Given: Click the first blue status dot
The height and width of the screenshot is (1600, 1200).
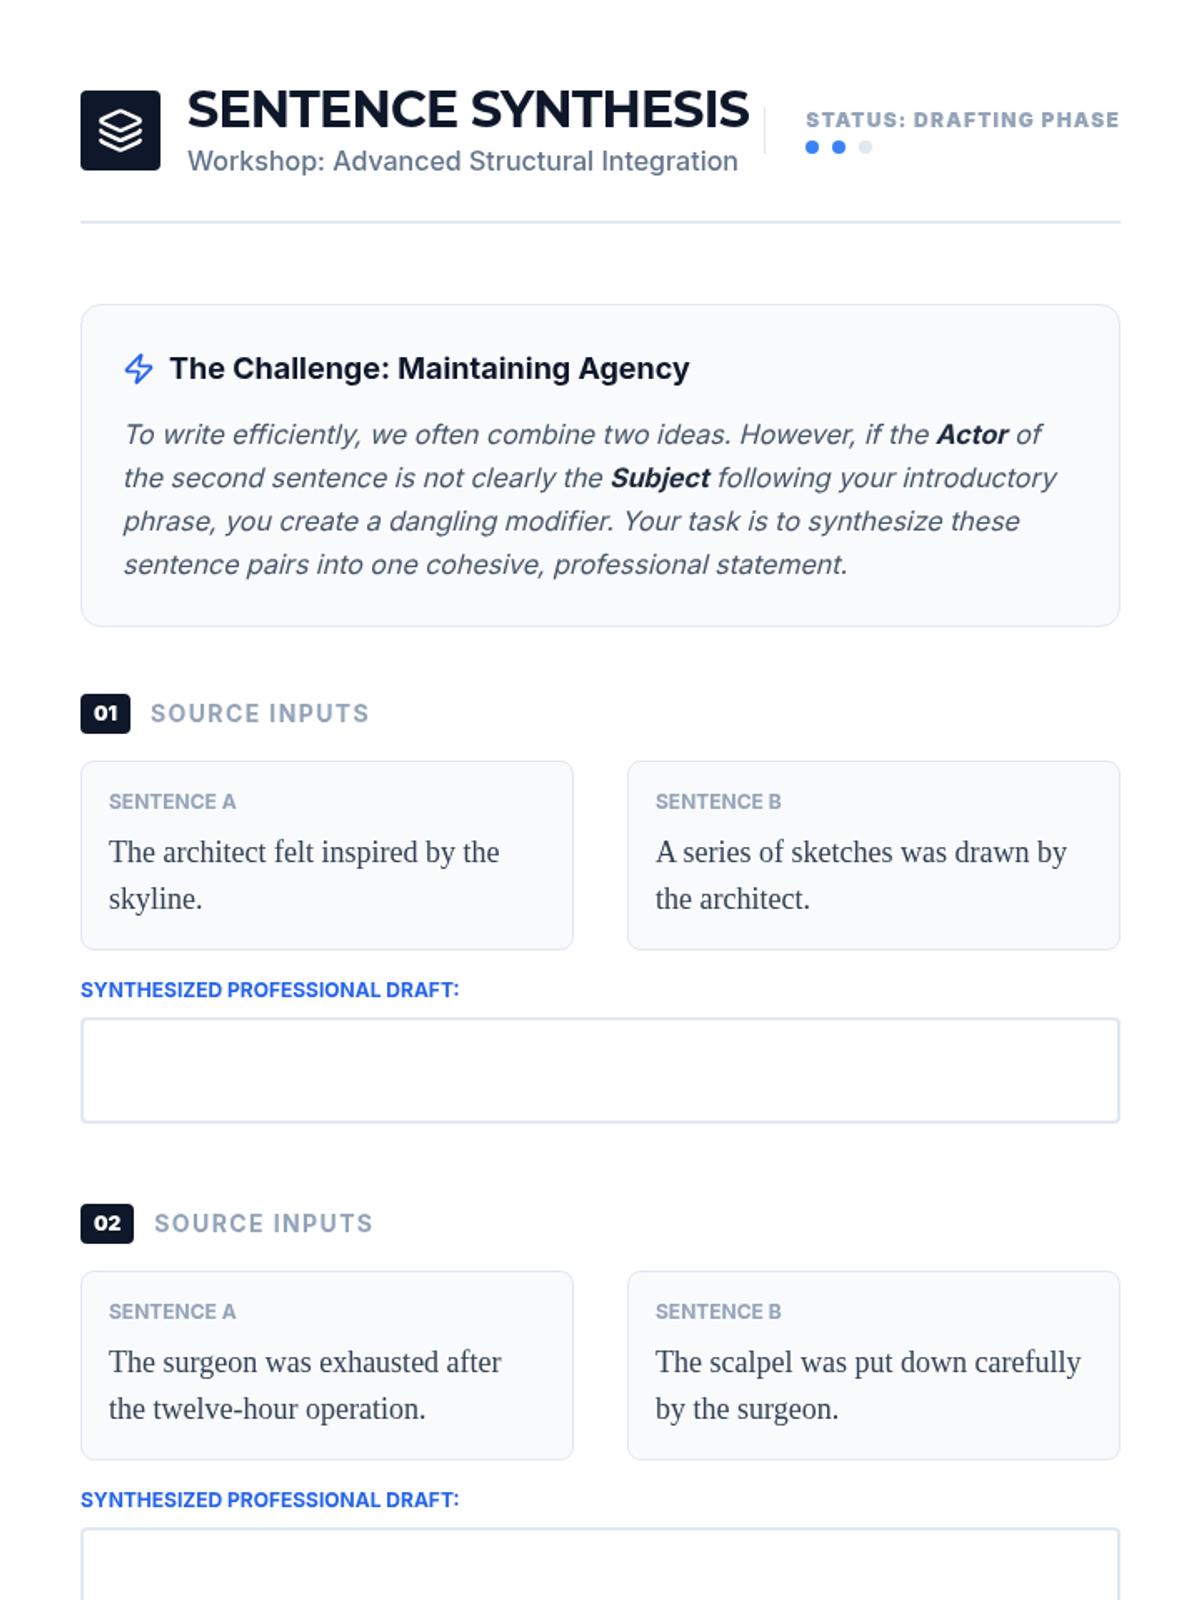Looking at the screenshot, I should [x=812, y=147].
